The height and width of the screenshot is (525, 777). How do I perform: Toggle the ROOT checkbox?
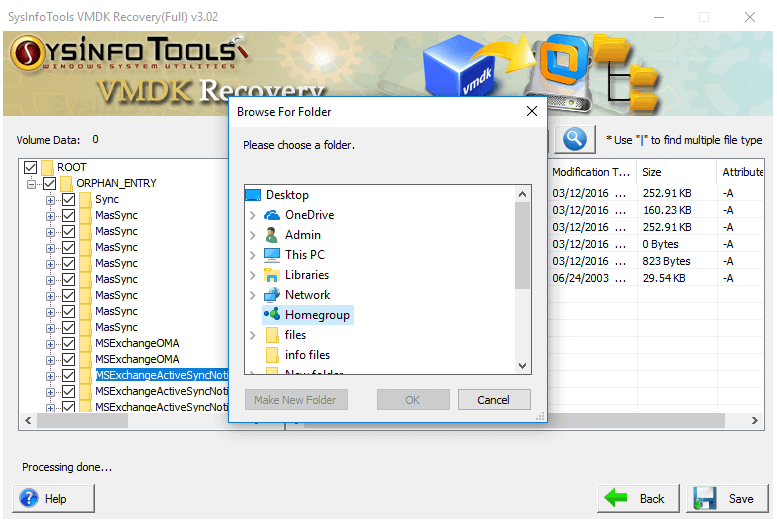pos(30,168)
